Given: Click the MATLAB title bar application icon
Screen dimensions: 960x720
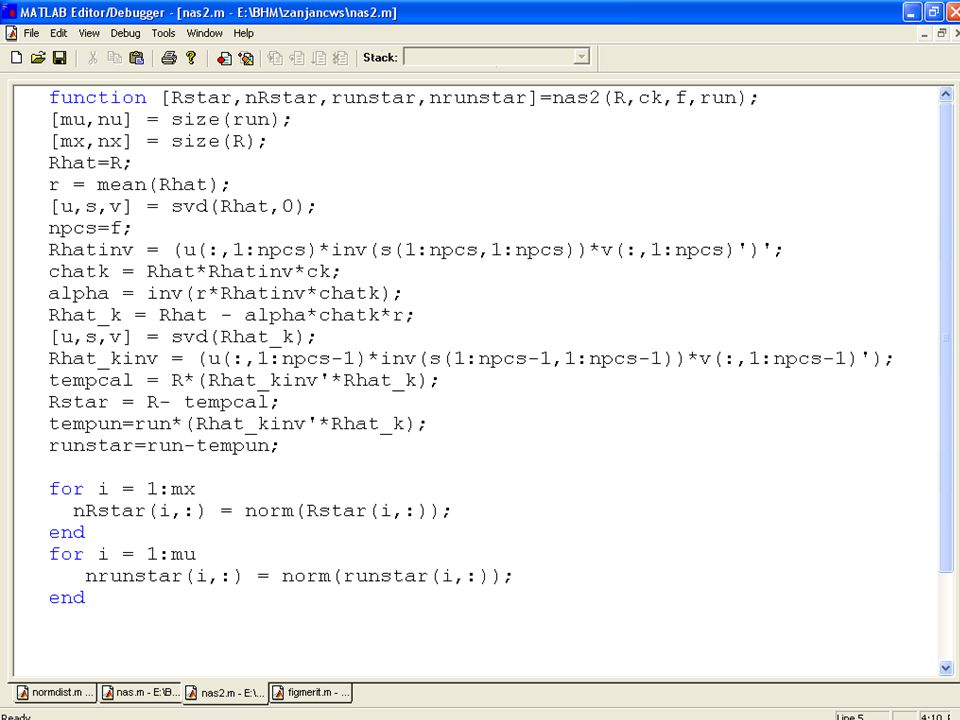Looking at the screenshot, I should [x=9, y=12].
